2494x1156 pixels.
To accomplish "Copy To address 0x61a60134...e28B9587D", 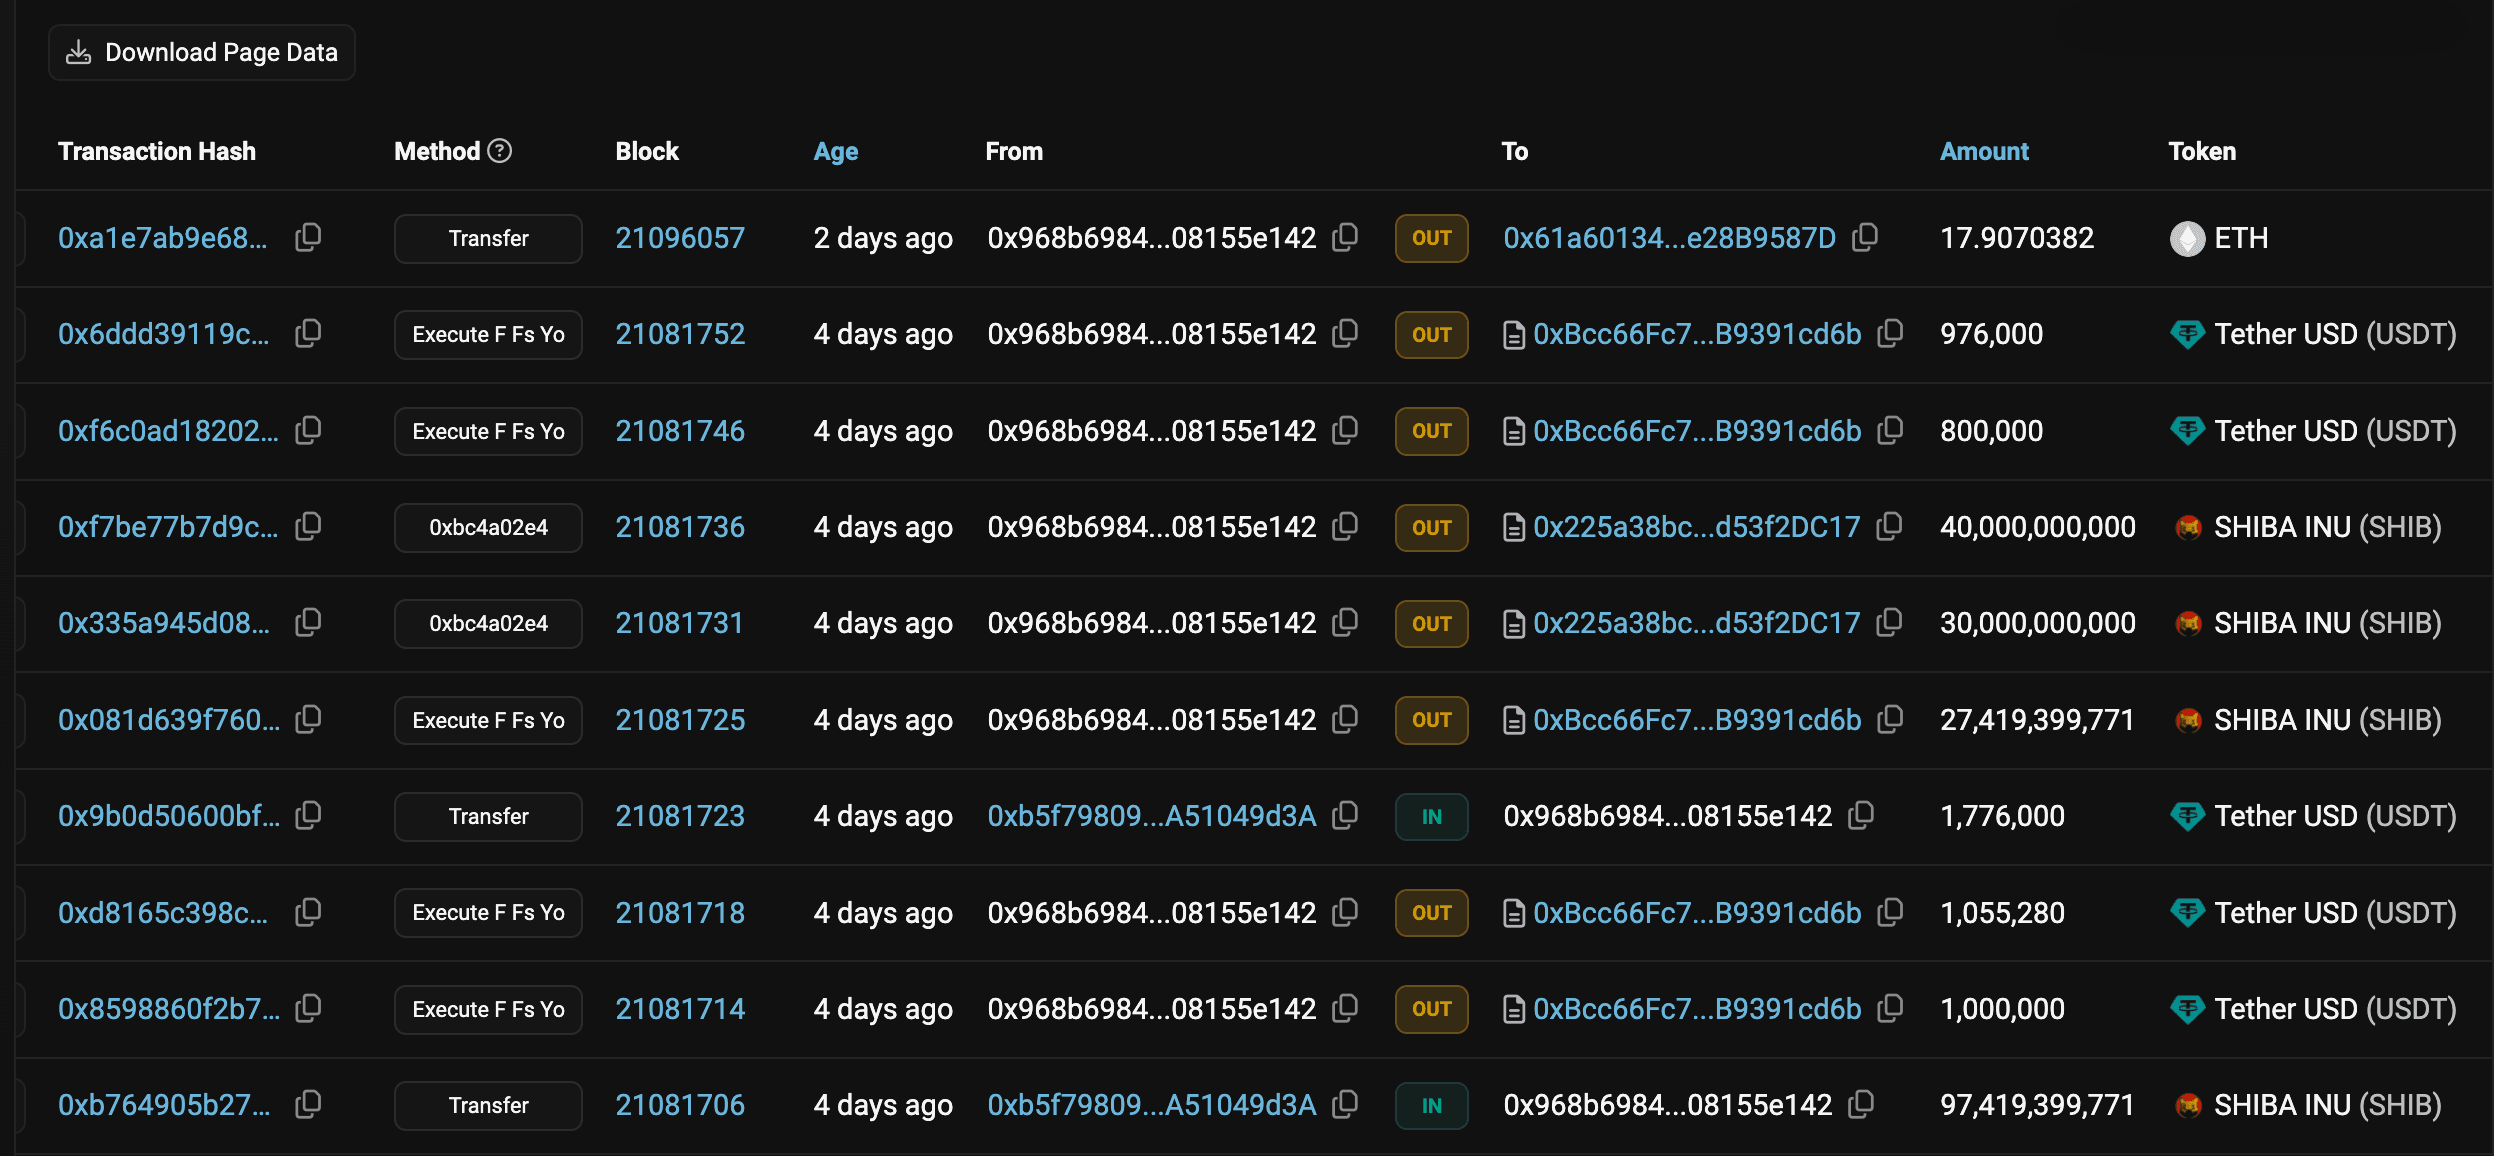I will (1865, 237).
